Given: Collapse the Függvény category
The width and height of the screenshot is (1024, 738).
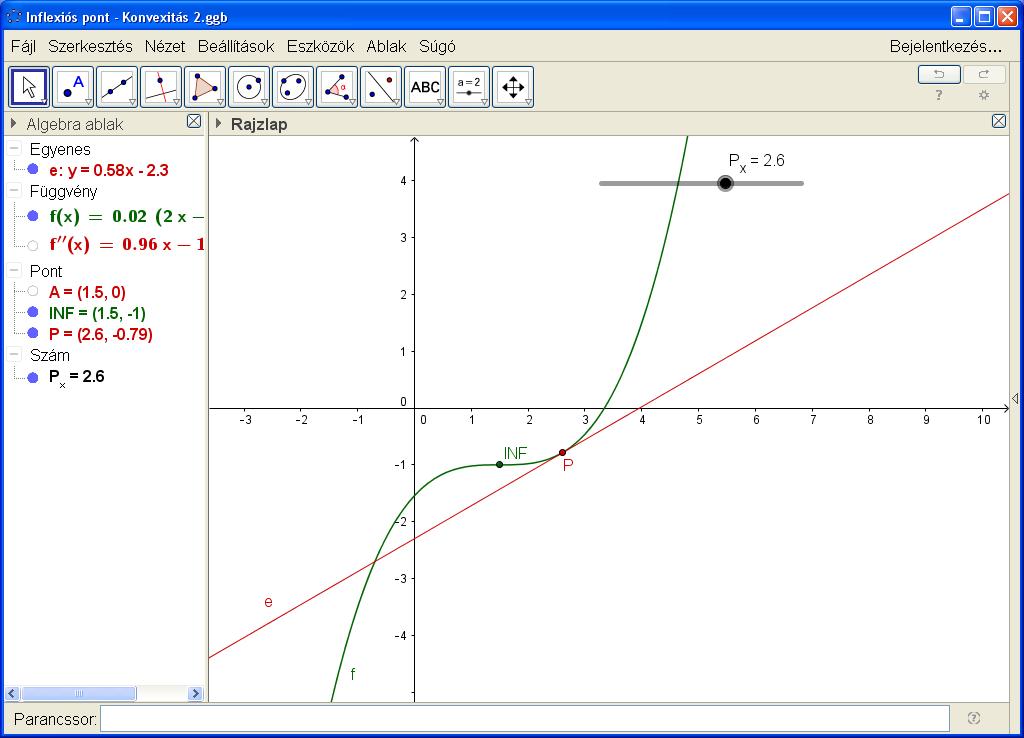Looking at the screenshot, I should tap(14, 190).
